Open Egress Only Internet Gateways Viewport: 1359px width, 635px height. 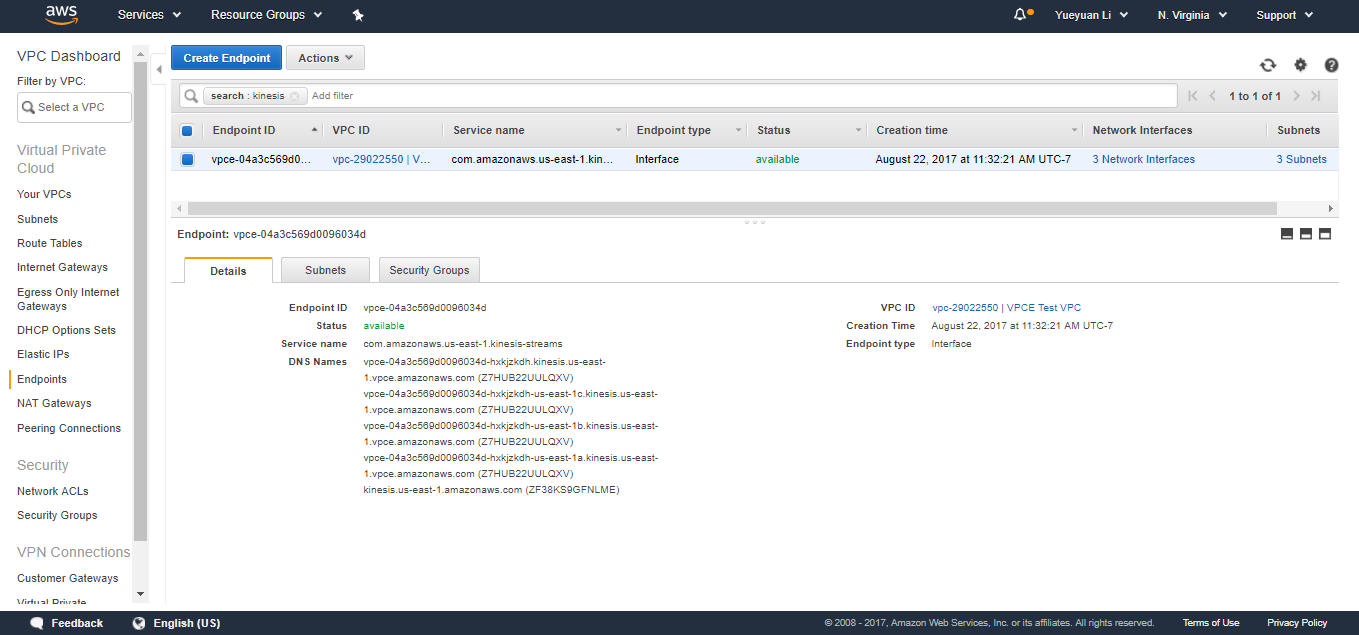click(68, 299)
